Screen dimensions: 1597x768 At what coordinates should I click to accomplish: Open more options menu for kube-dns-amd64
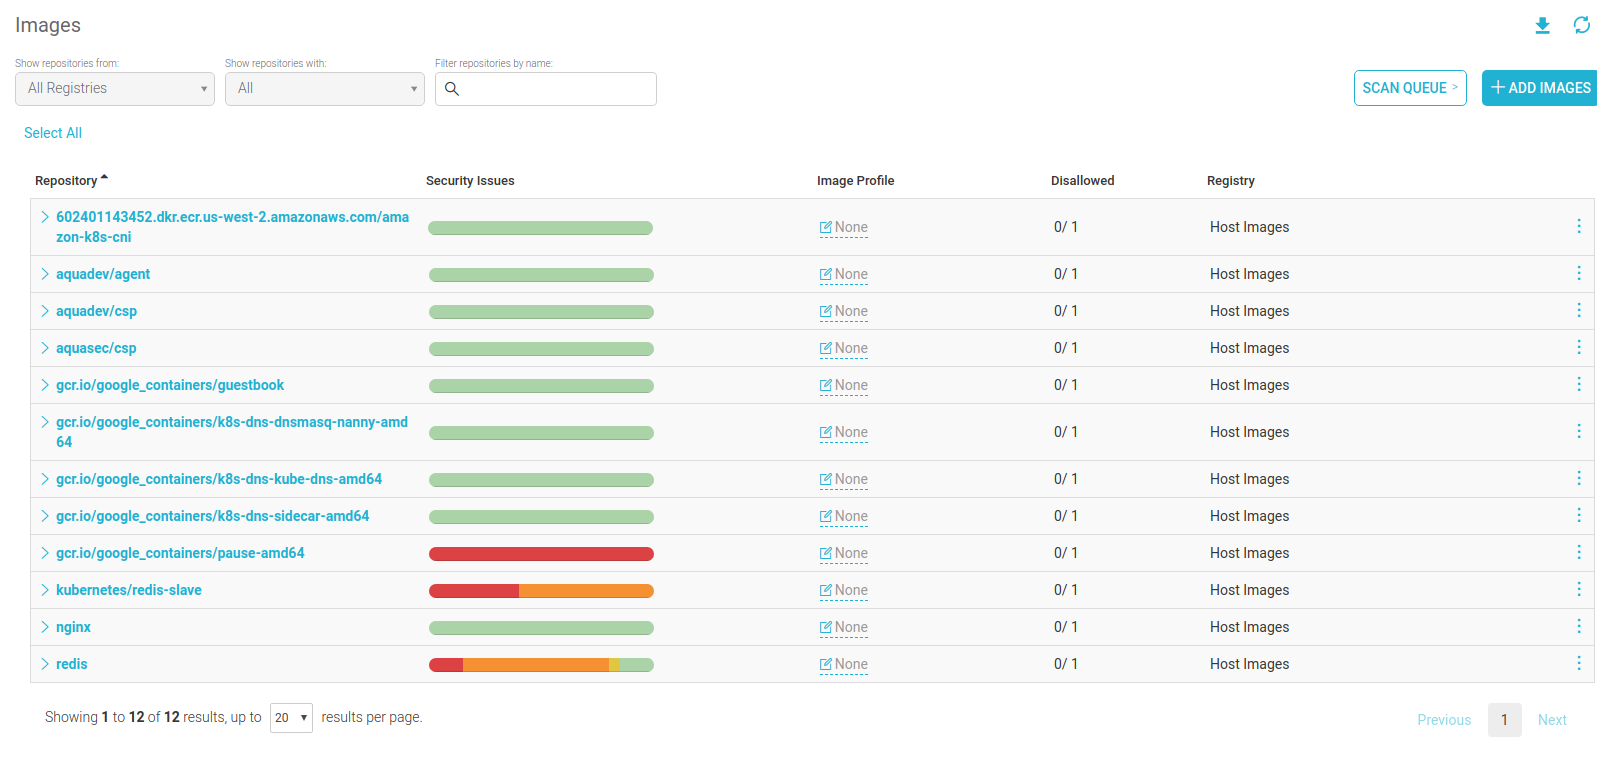point(1579,478)
